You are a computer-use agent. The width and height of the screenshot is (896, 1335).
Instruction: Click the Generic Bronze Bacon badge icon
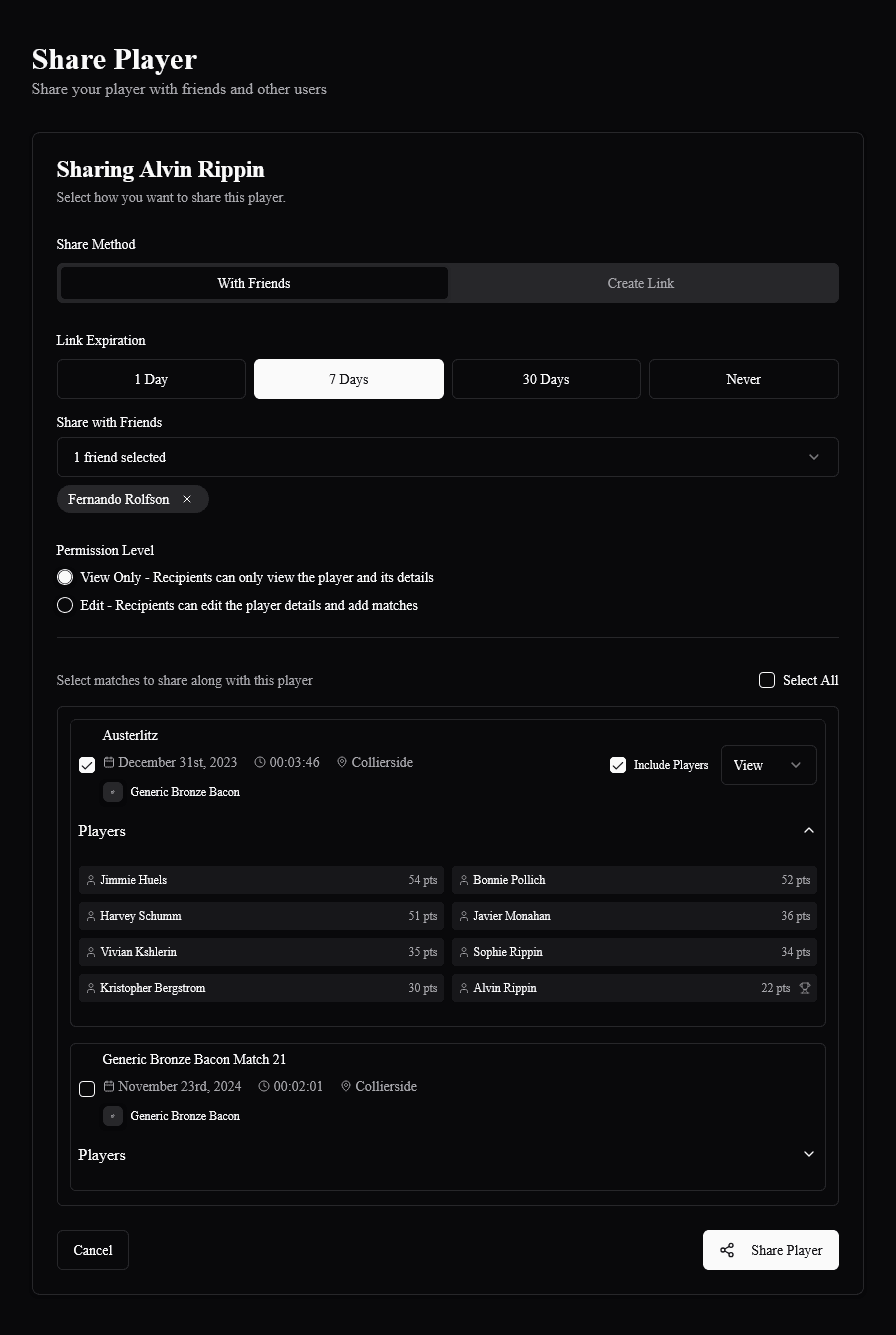click(113, 791)
